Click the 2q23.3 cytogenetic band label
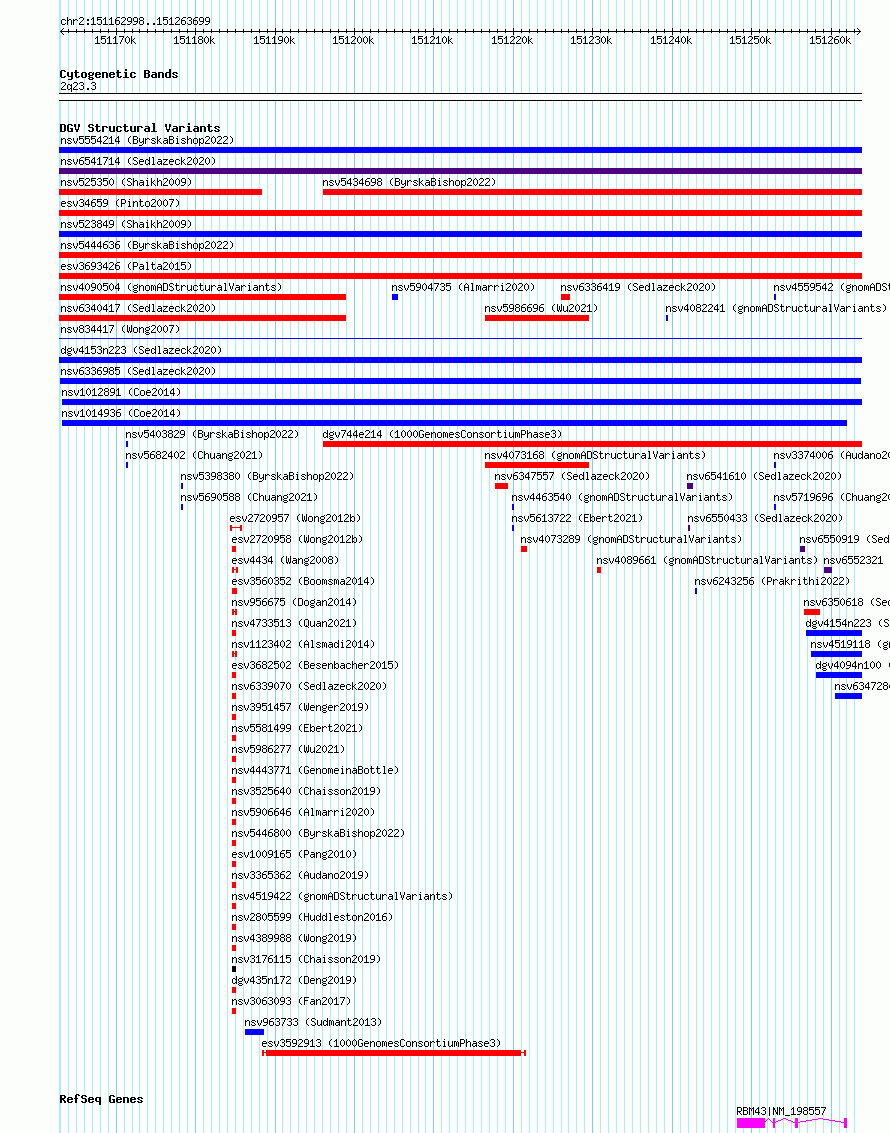Image resolution: width=890 pixels, height=1133 pixels. (78, 86)
